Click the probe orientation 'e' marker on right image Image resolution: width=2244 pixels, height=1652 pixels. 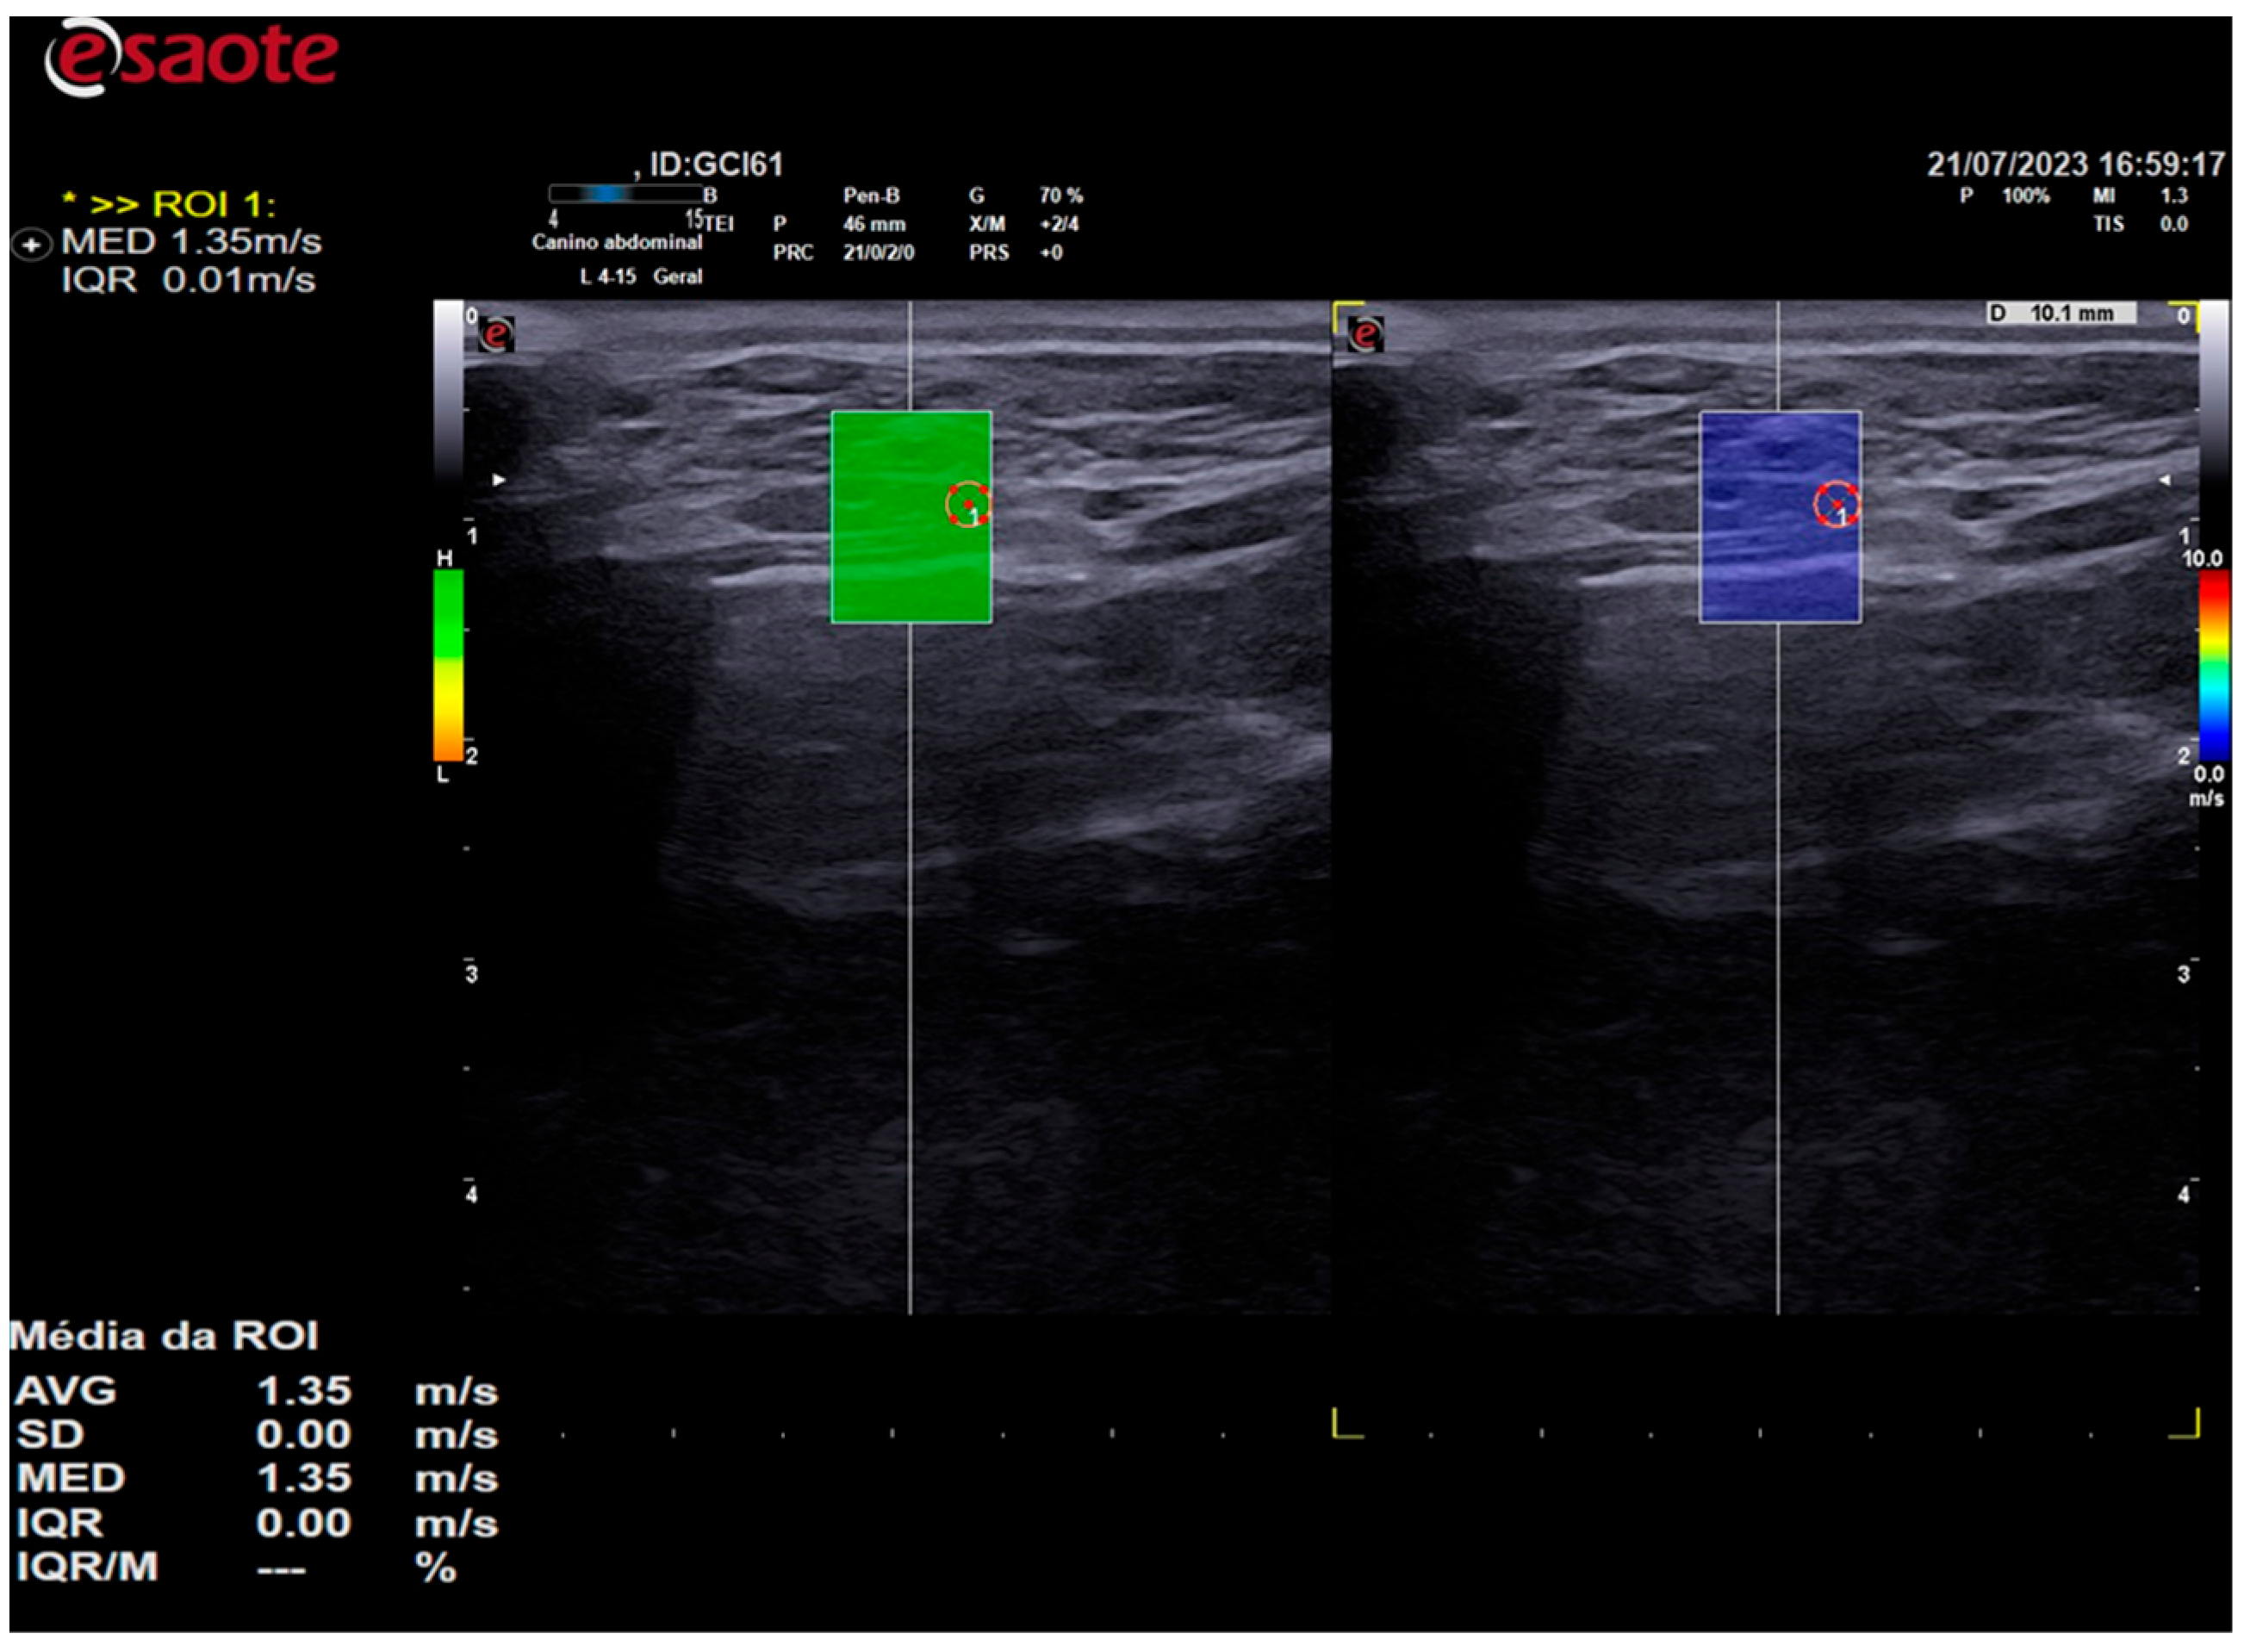click(x=1365, y=334)
